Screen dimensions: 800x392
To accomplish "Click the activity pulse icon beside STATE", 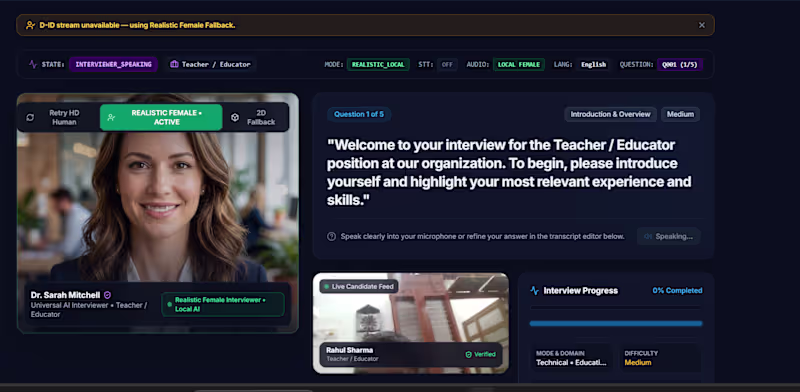I will [x=33, y=64].
